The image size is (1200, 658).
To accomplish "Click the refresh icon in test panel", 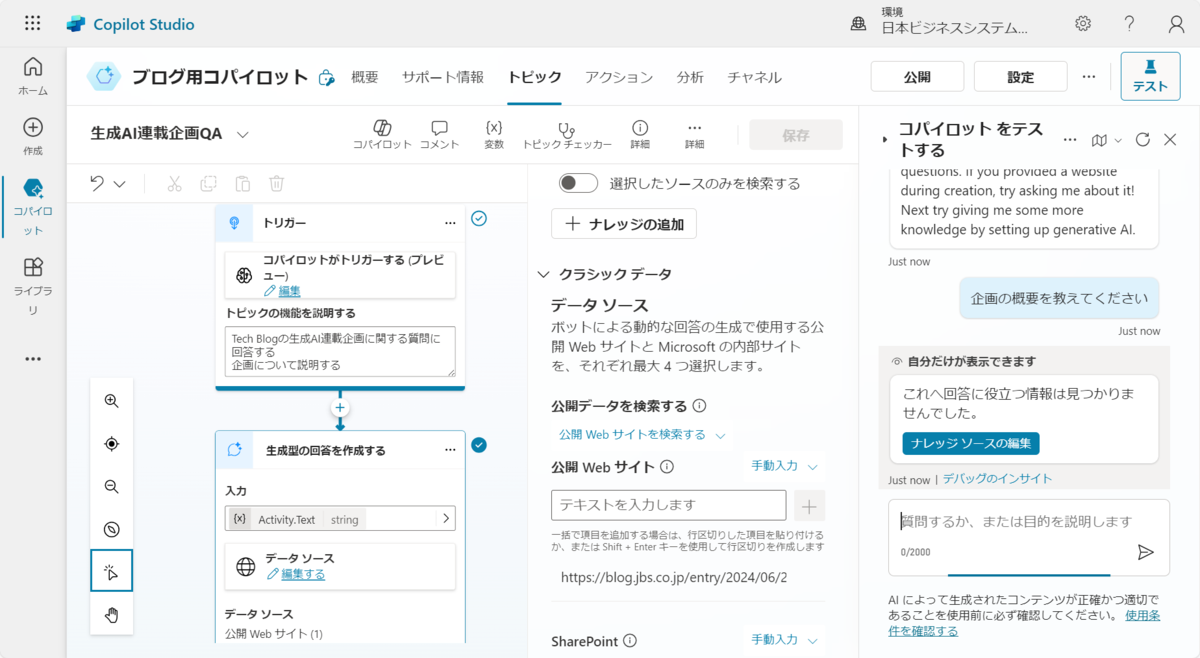I will point(1143,140).
